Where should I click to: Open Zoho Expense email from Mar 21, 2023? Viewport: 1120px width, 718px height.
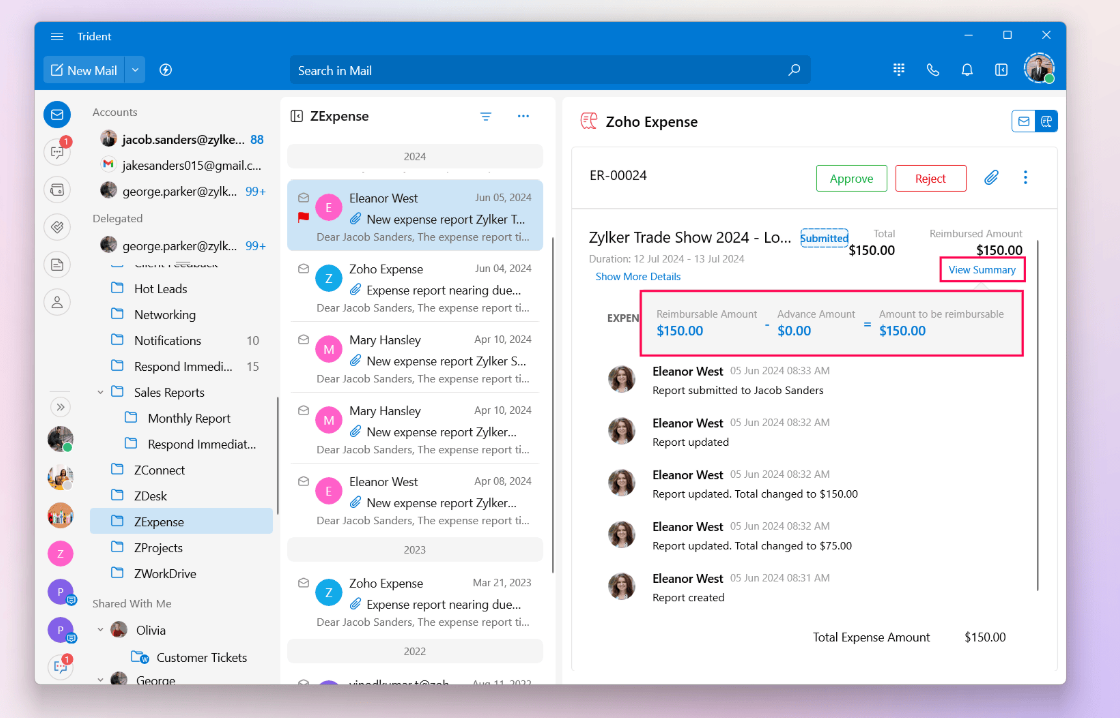coord(415,601)
